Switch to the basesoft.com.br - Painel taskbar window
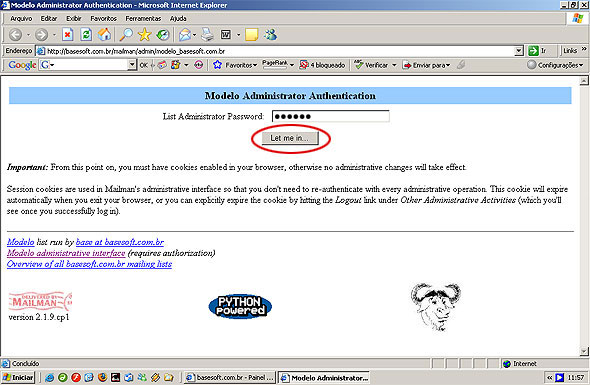This screenshot has width=590, height=385. (x=230, y=377)
